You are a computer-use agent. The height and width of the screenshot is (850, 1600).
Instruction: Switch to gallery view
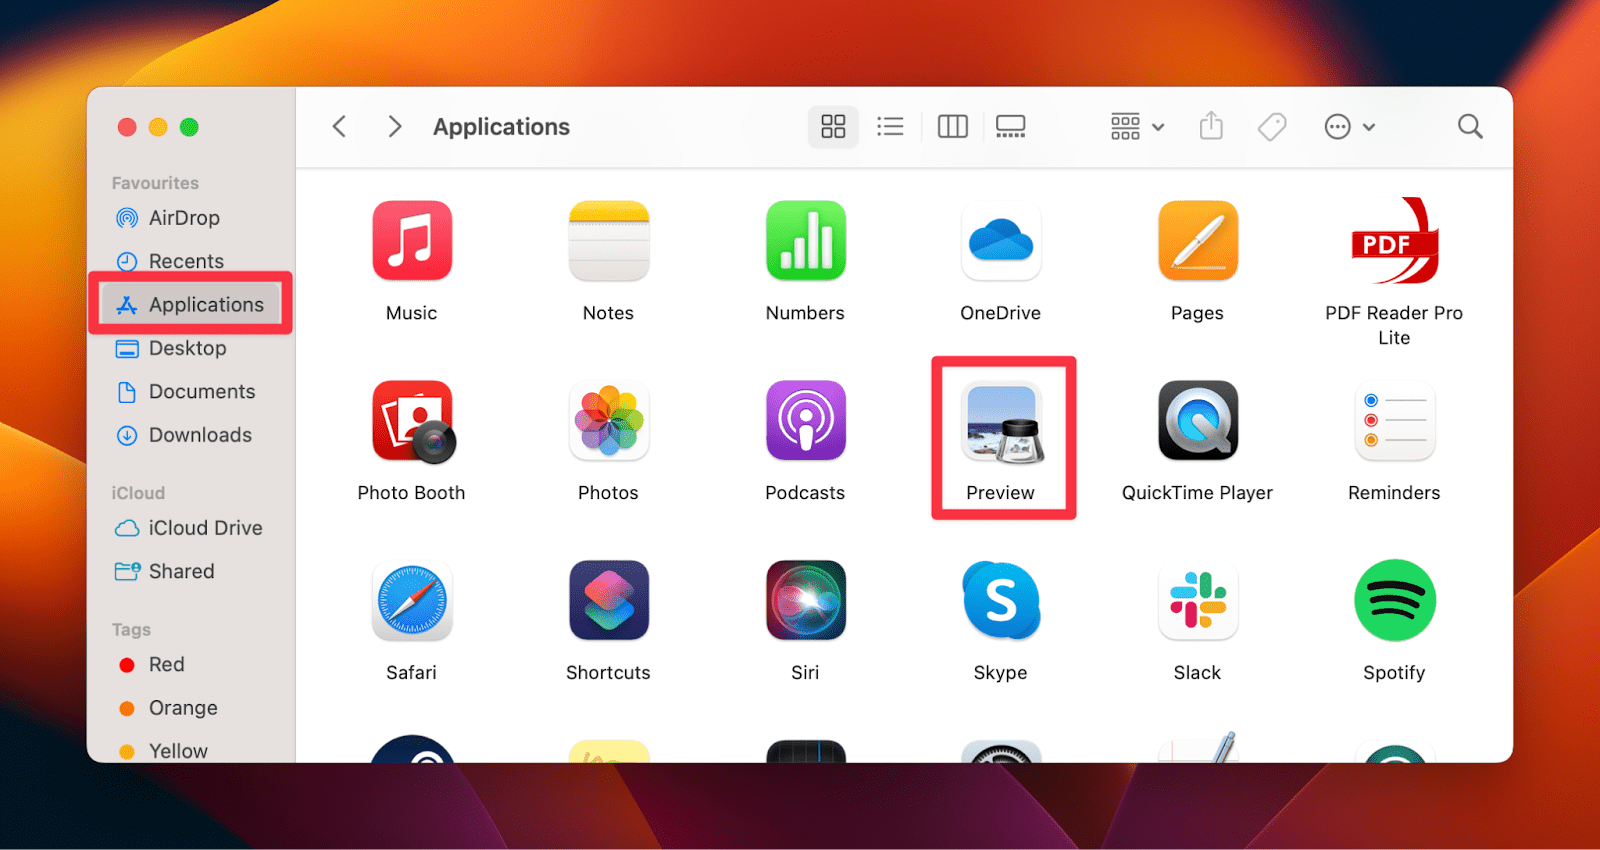coord(1011,126)
